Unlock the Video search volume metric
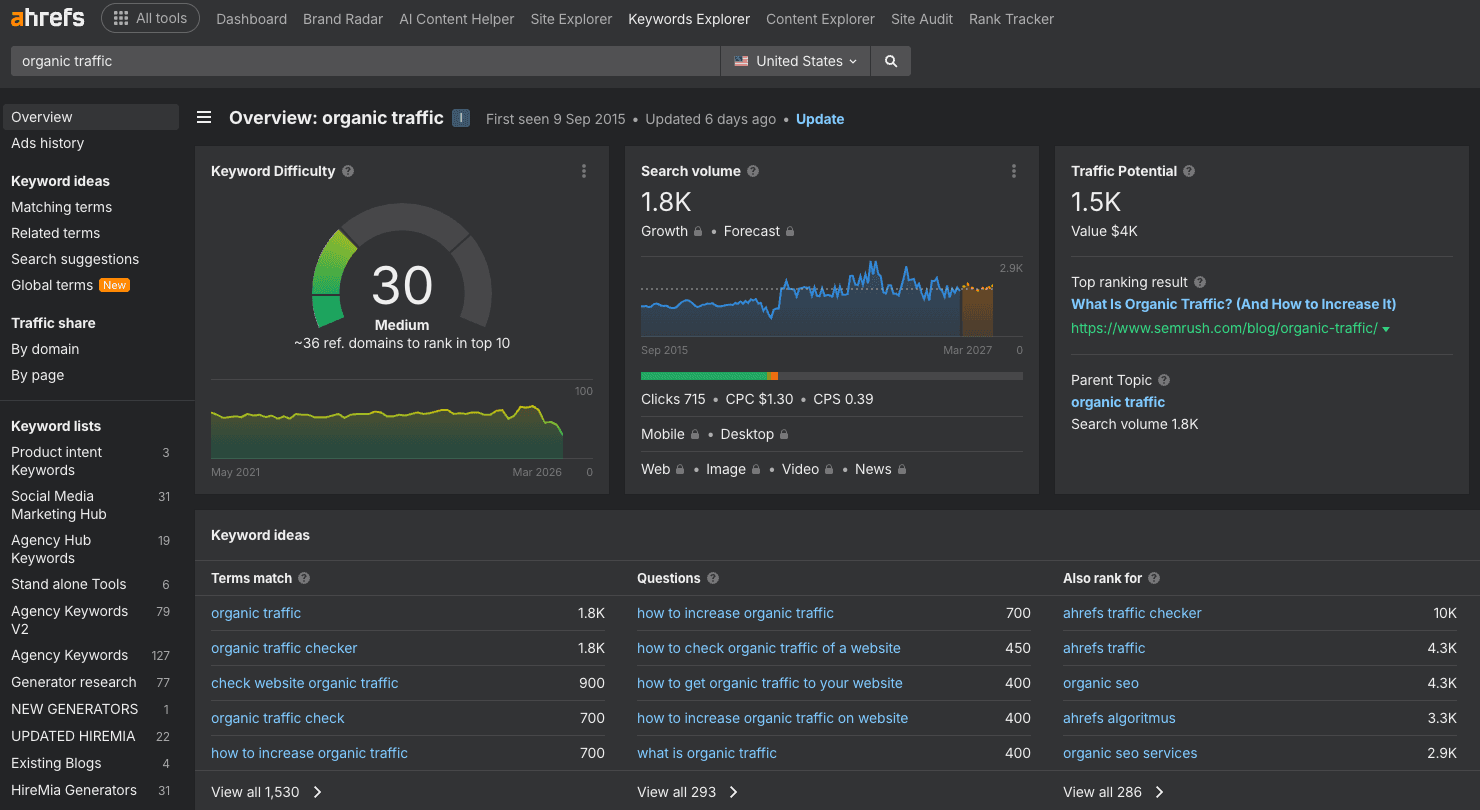This screenshot has height=810, width=1480. 830,469
